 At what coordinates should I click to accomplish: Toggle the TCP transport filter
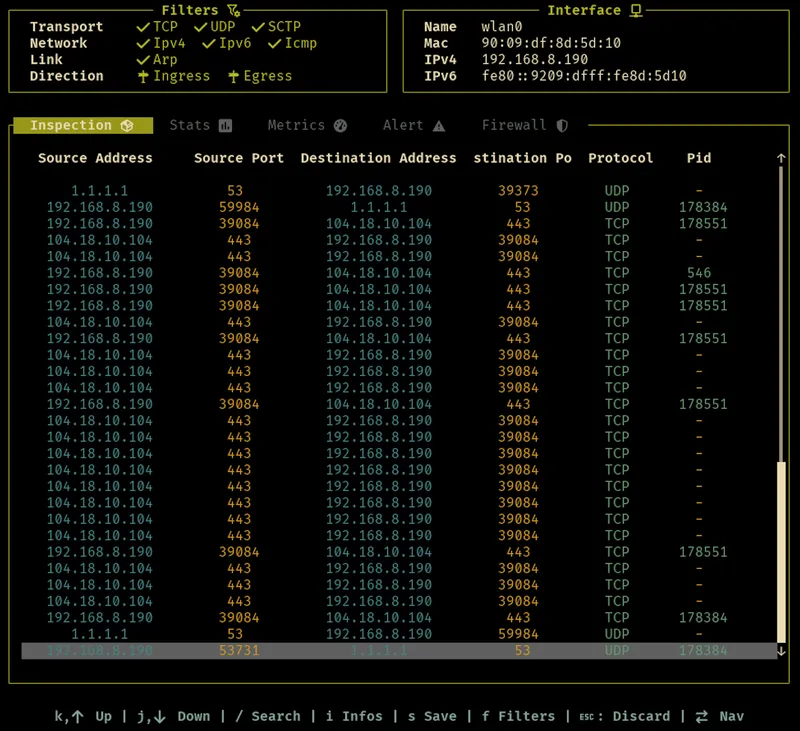[x=157, y=27]
